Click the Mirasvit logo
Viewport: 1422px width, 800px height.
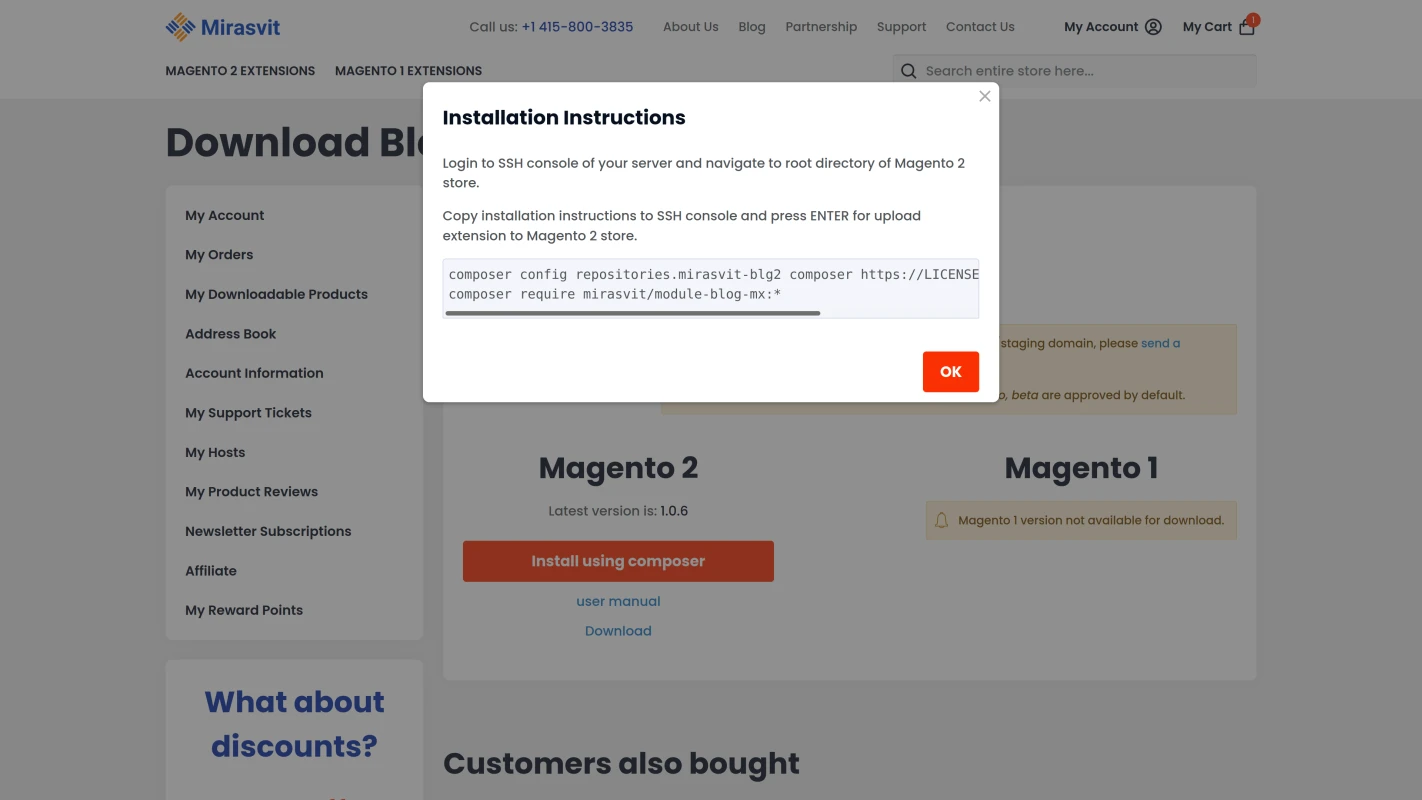click(223, 27)
